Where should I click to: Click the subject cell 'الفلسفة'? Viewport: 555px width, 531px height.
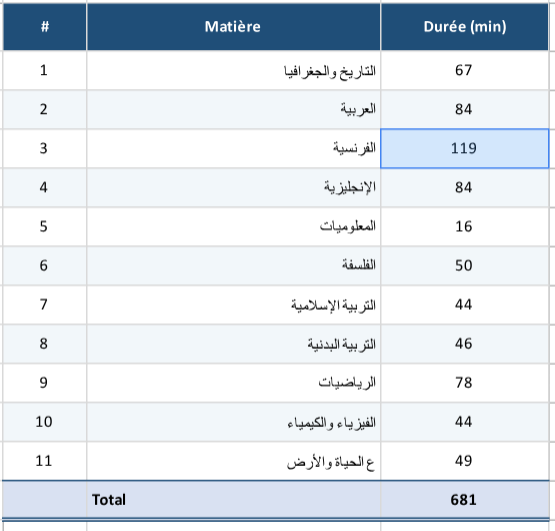(x=234, y=266)
